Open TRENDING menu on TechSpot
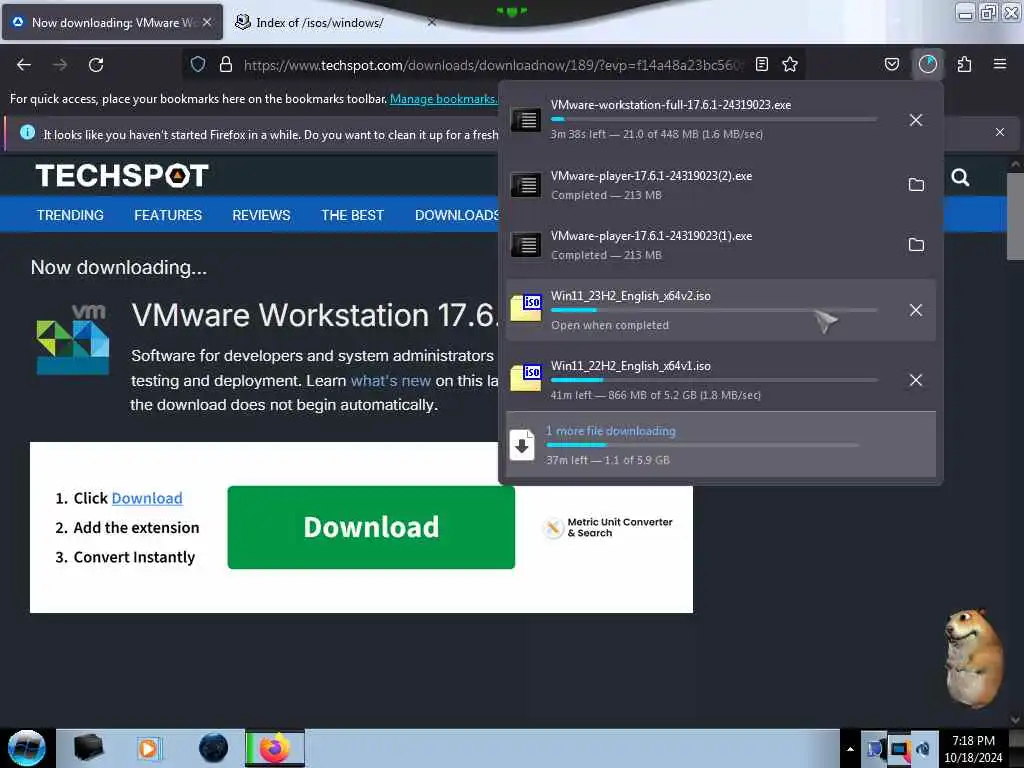 click(70, 216)
